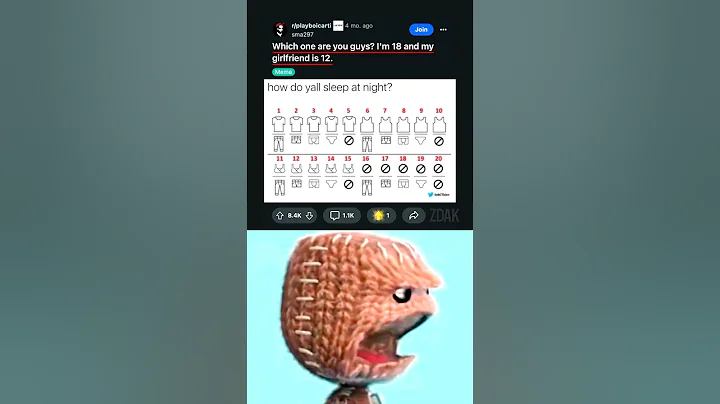Click the number 16 pants-only option
The height and width of the screenshot is (404, 720).
click(366, 176)
